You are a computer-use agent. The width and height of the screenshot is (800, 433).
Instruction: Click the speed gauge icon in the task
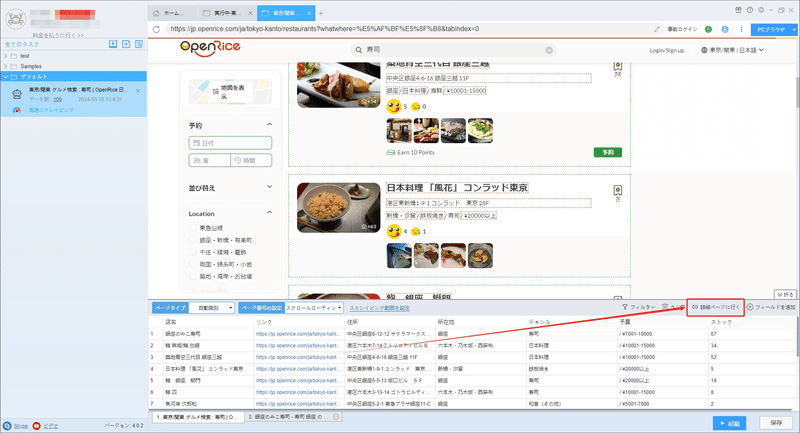(17, 110)
